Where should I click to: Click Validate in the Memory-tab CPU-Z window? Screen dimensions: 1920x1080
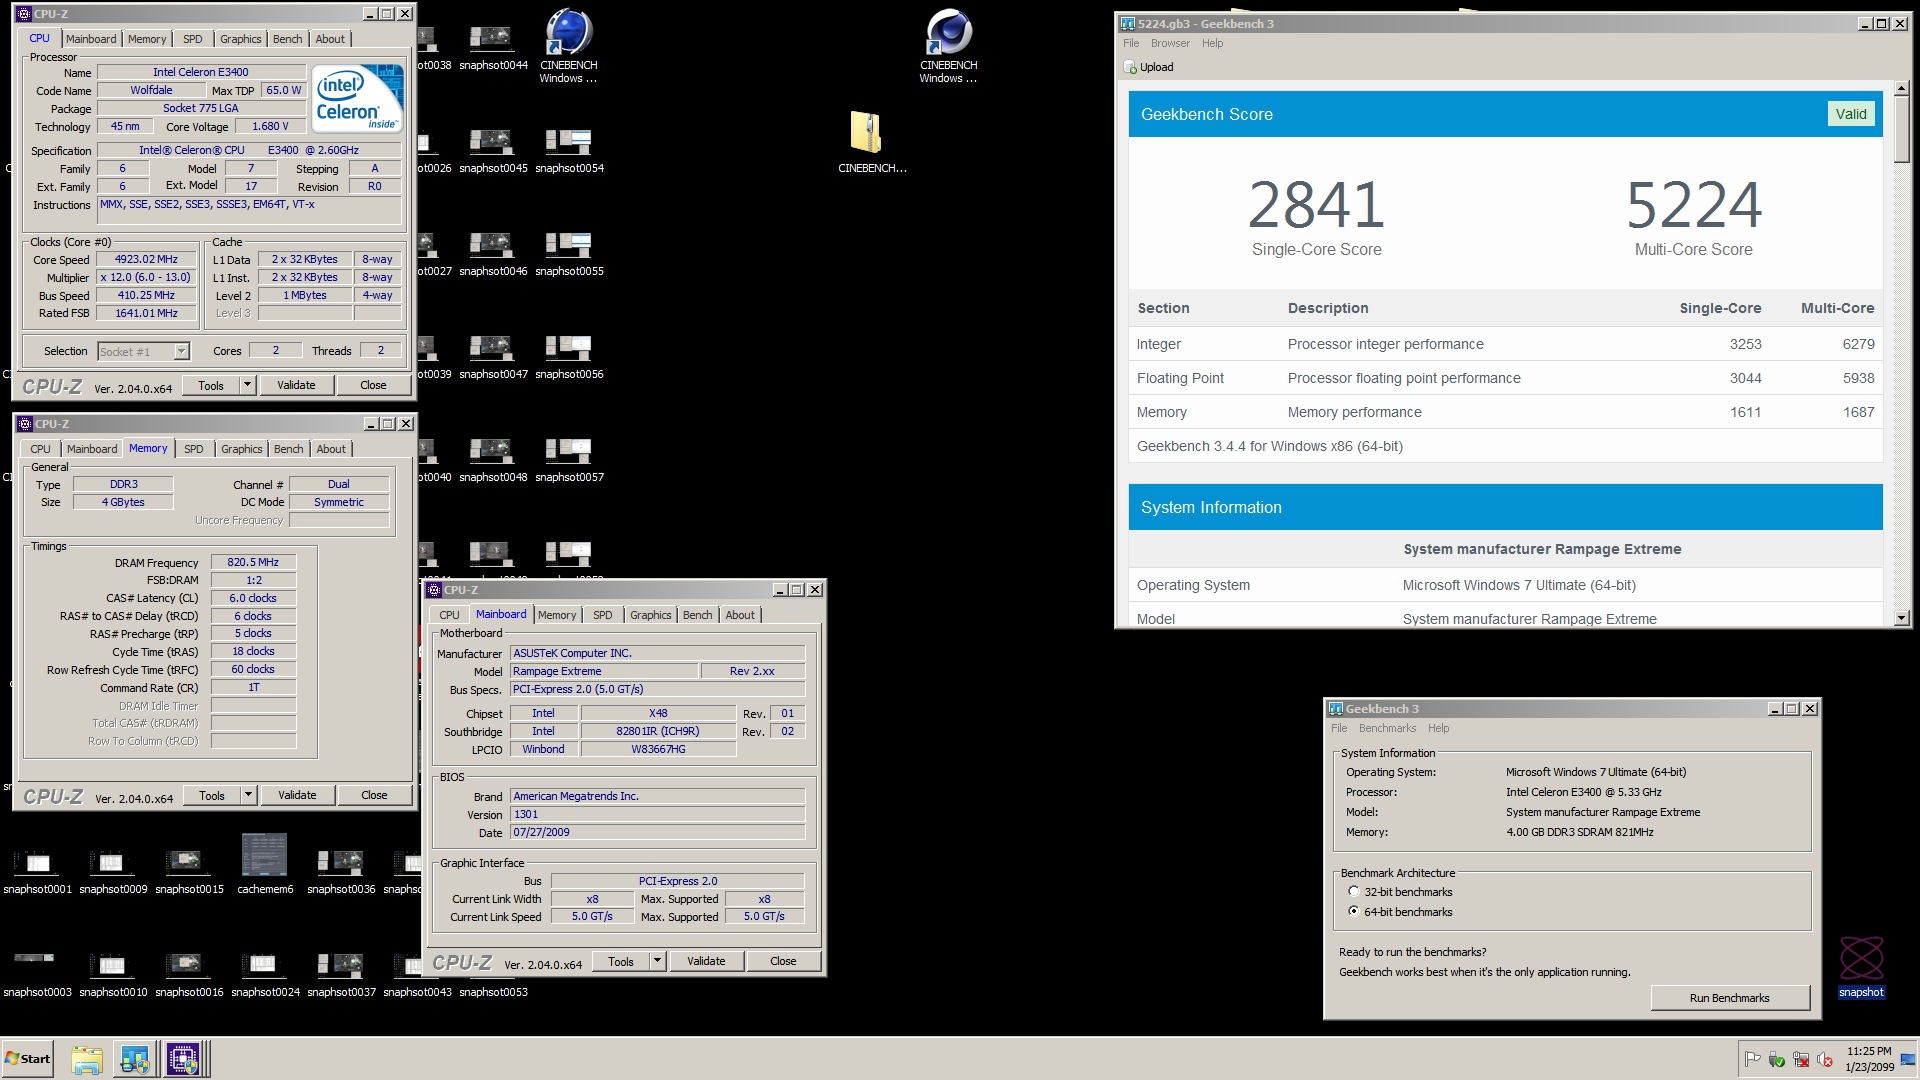(x=297, y=795)
